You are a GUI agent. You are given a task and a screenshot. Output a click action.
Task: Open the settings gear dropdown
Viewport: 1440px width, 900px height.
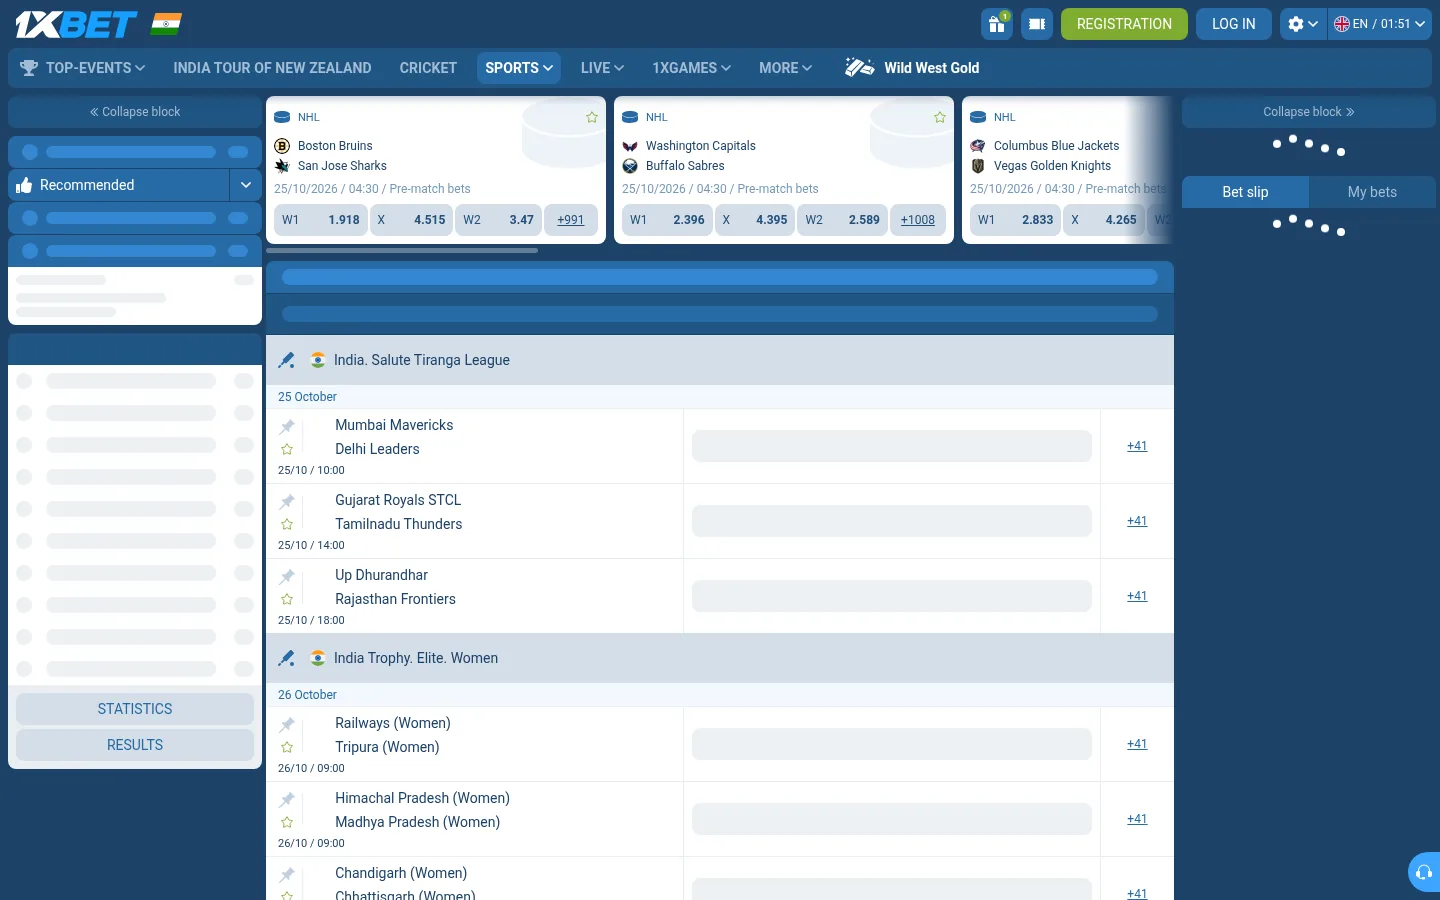pyautogui.click(x=1303, y=24)
